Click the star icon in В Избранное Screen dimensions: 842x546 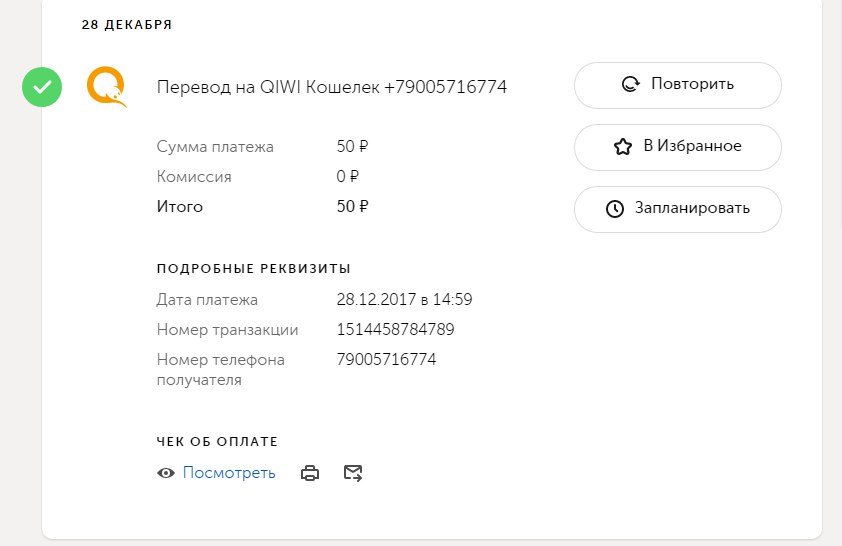click(x=622, y=147)
